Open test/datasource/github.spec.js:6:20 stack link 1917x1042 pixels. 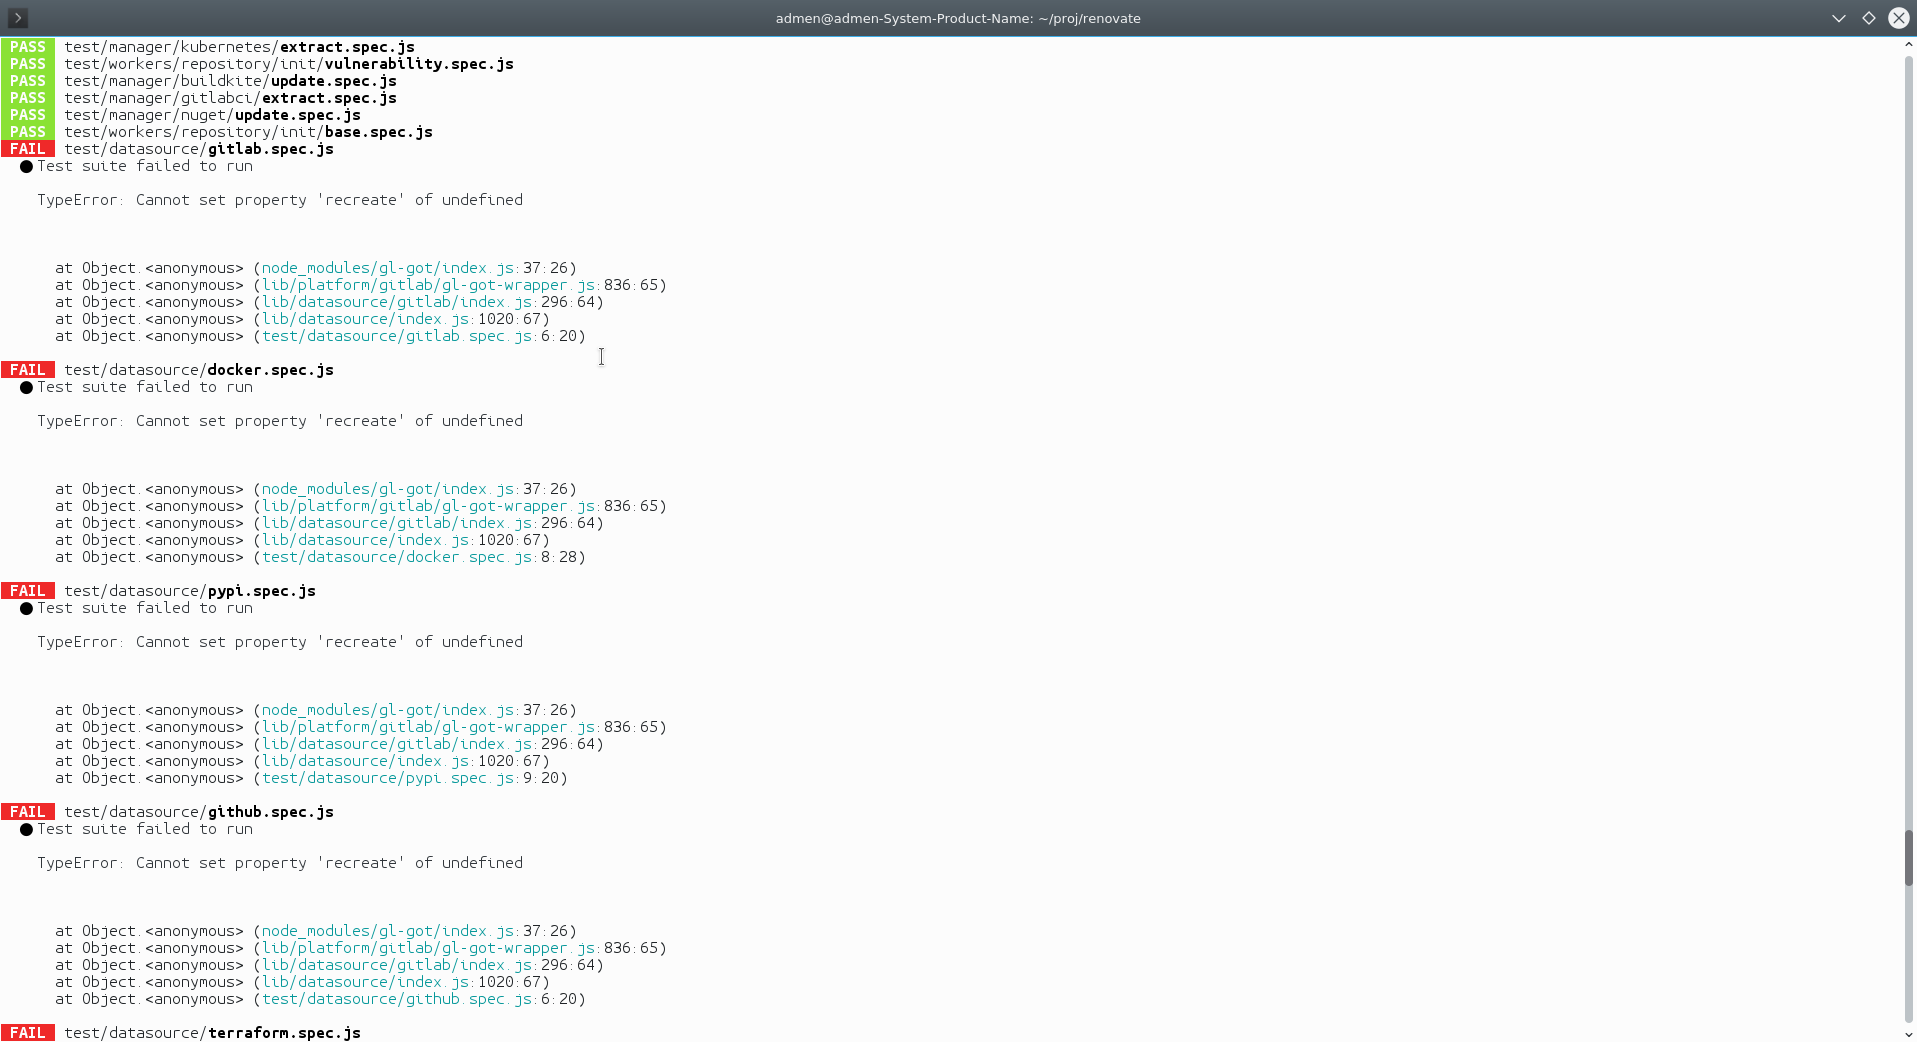tap(419, 999)
